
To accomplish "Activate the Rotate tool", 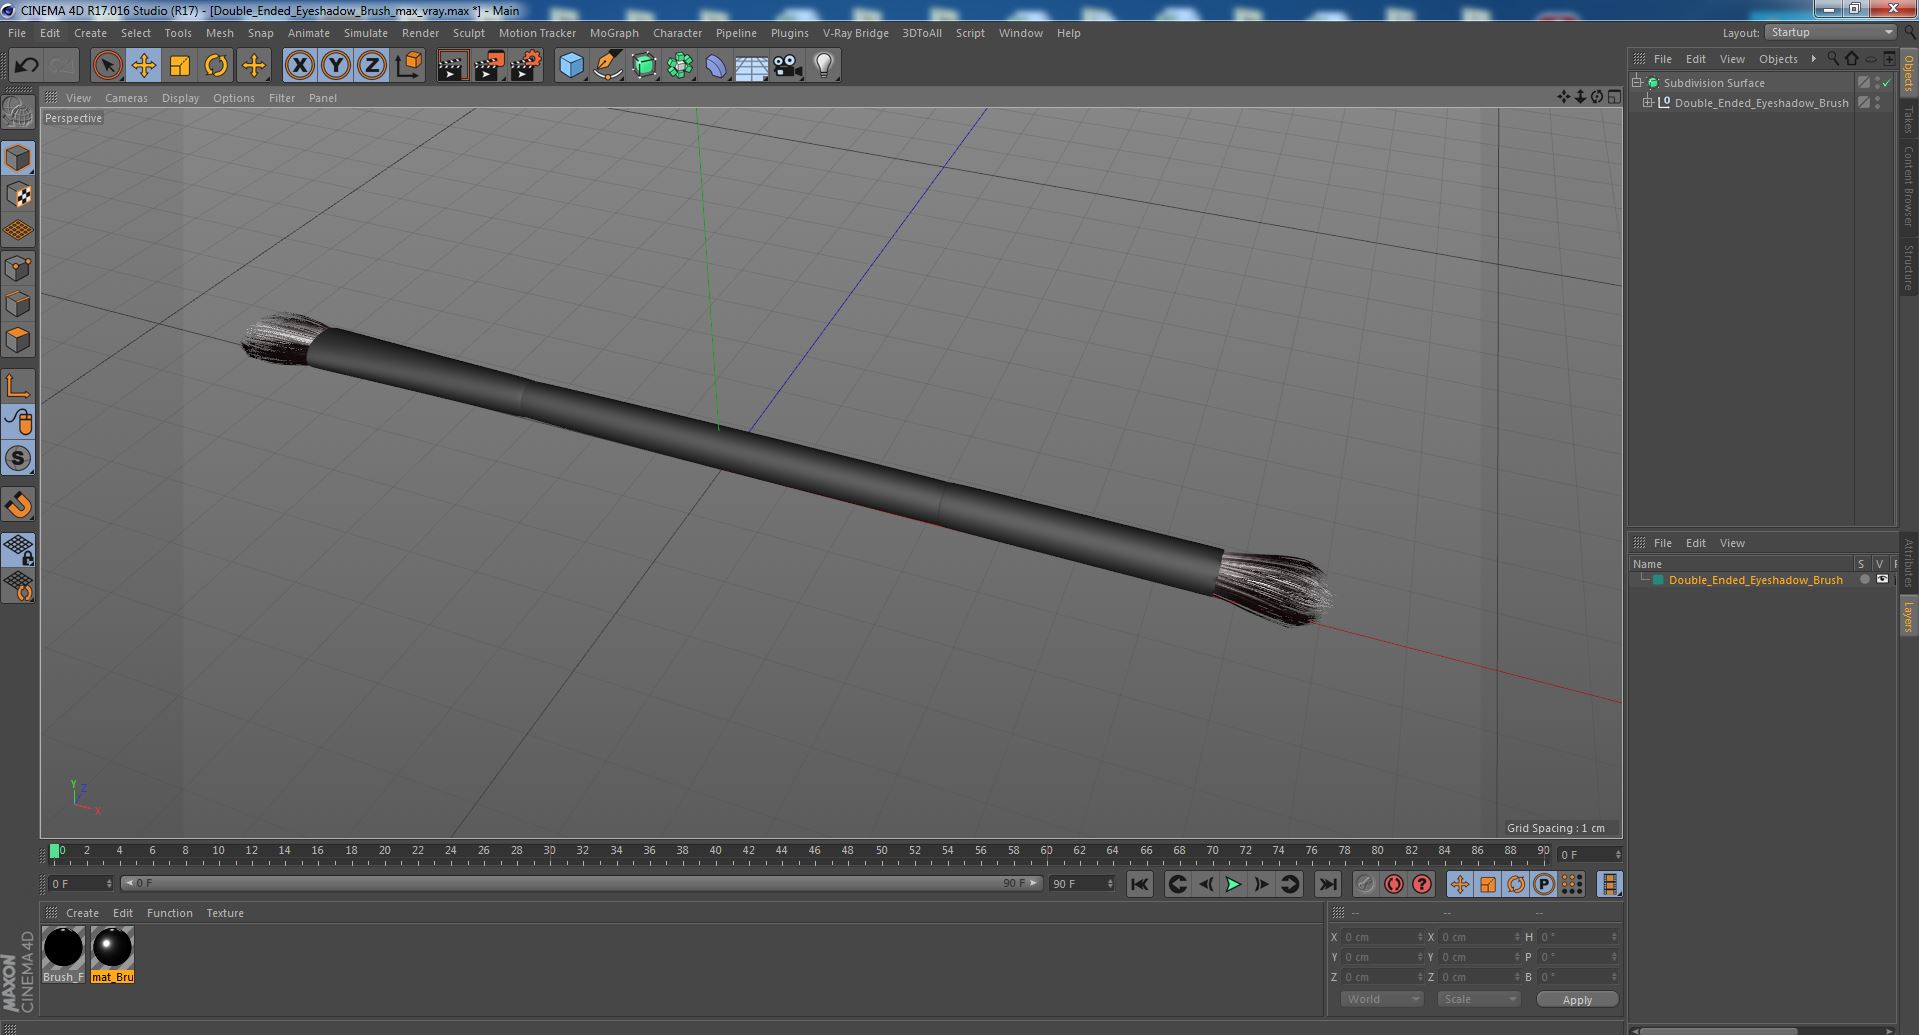I will (x=216, y=66).
